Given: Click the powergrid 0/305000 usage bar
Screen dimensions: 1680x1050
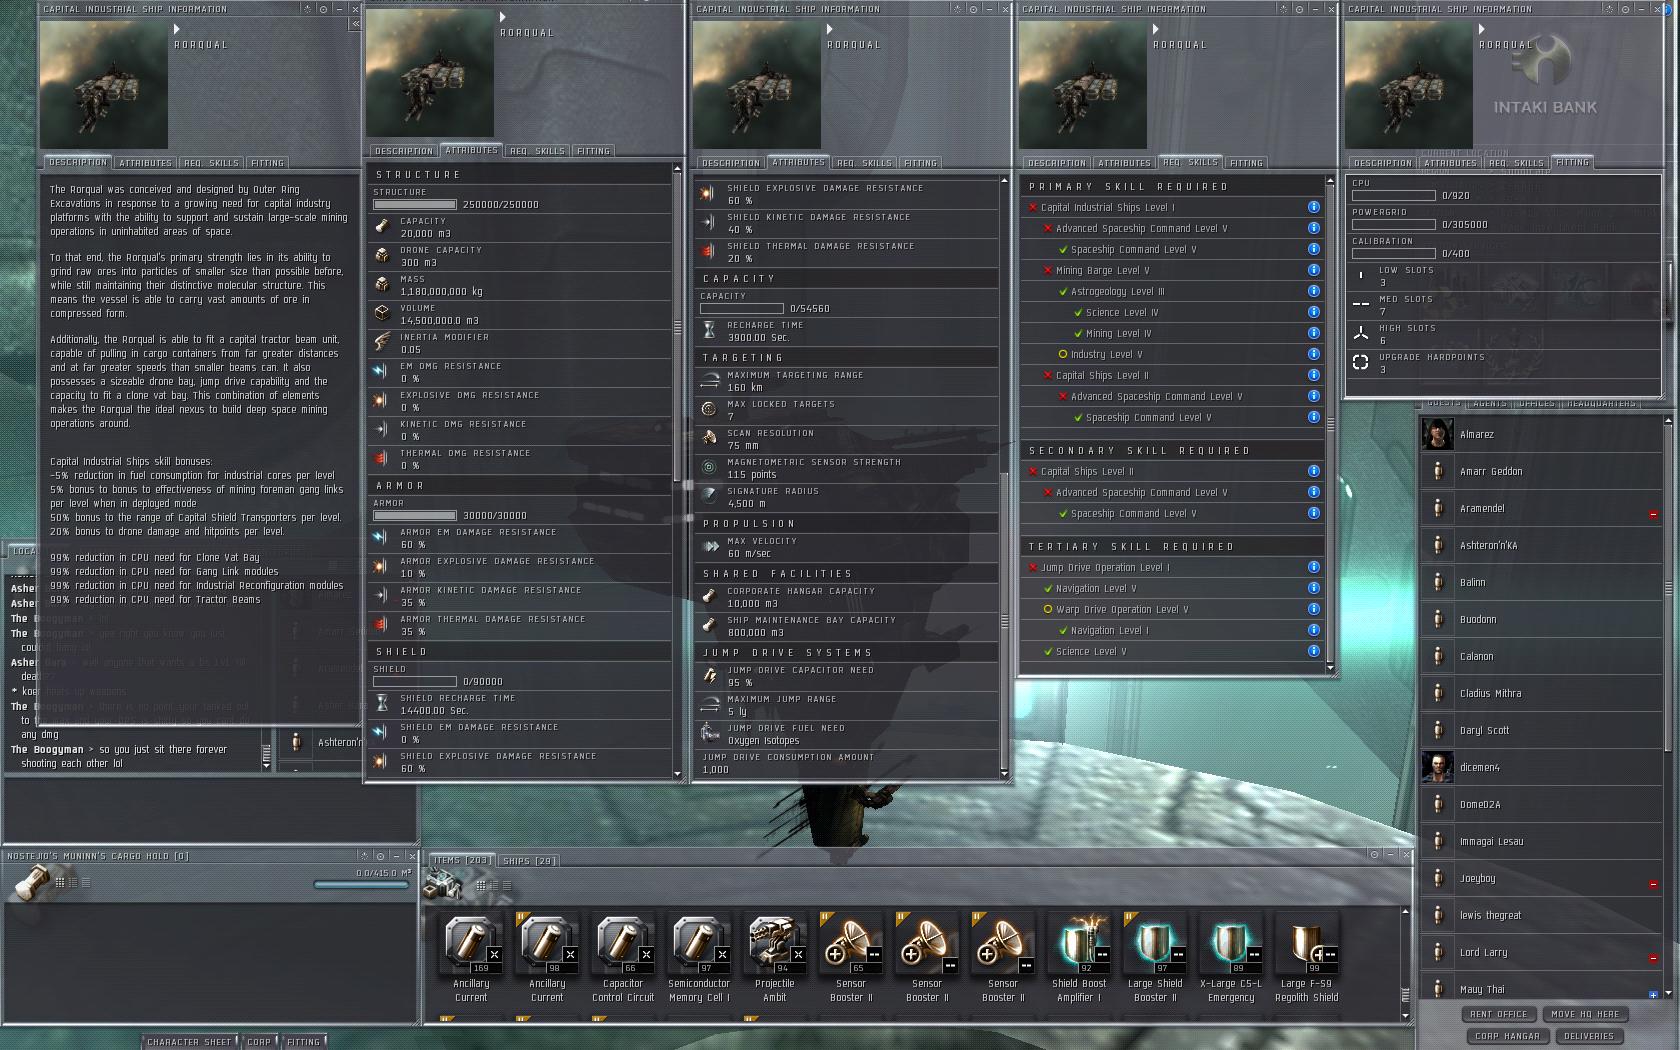Looking at the screenshot, I should [1393, 225].
